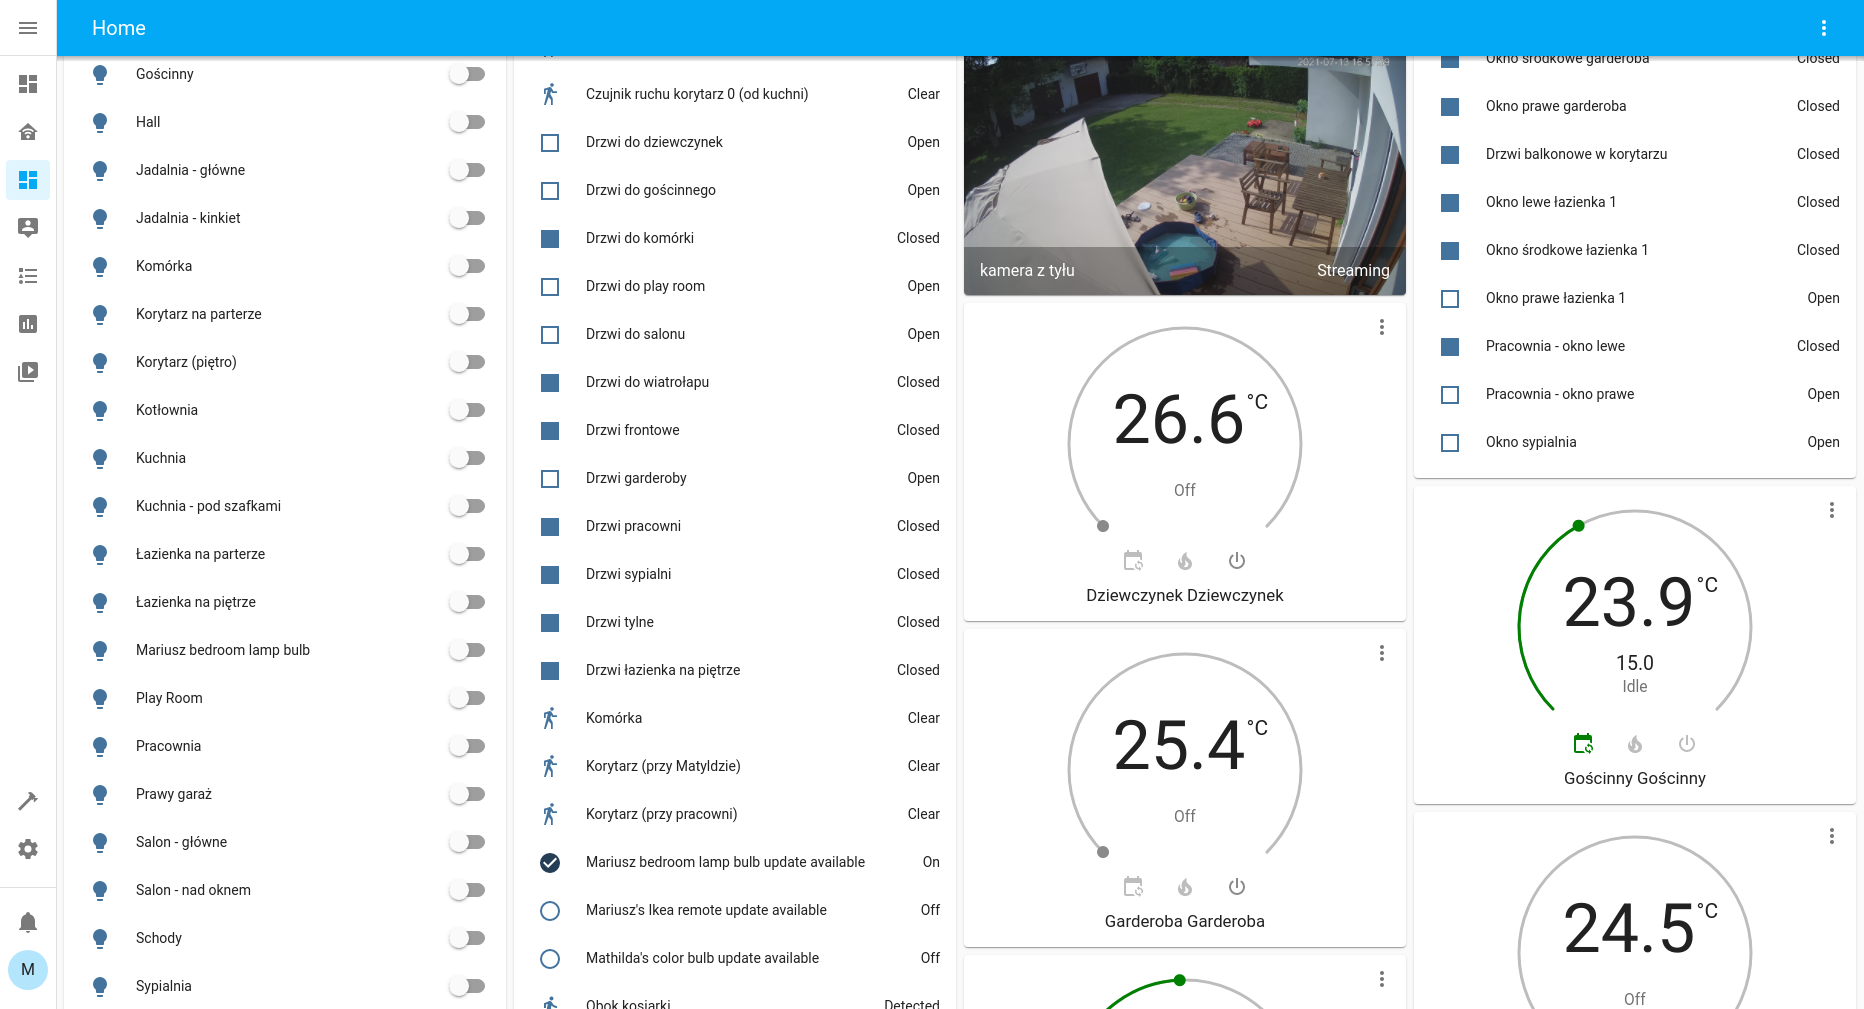Adjust the Gościnny thermostat temperature dial
This screenshot has width=1864, height=1009.
(x=1579, y=525)
